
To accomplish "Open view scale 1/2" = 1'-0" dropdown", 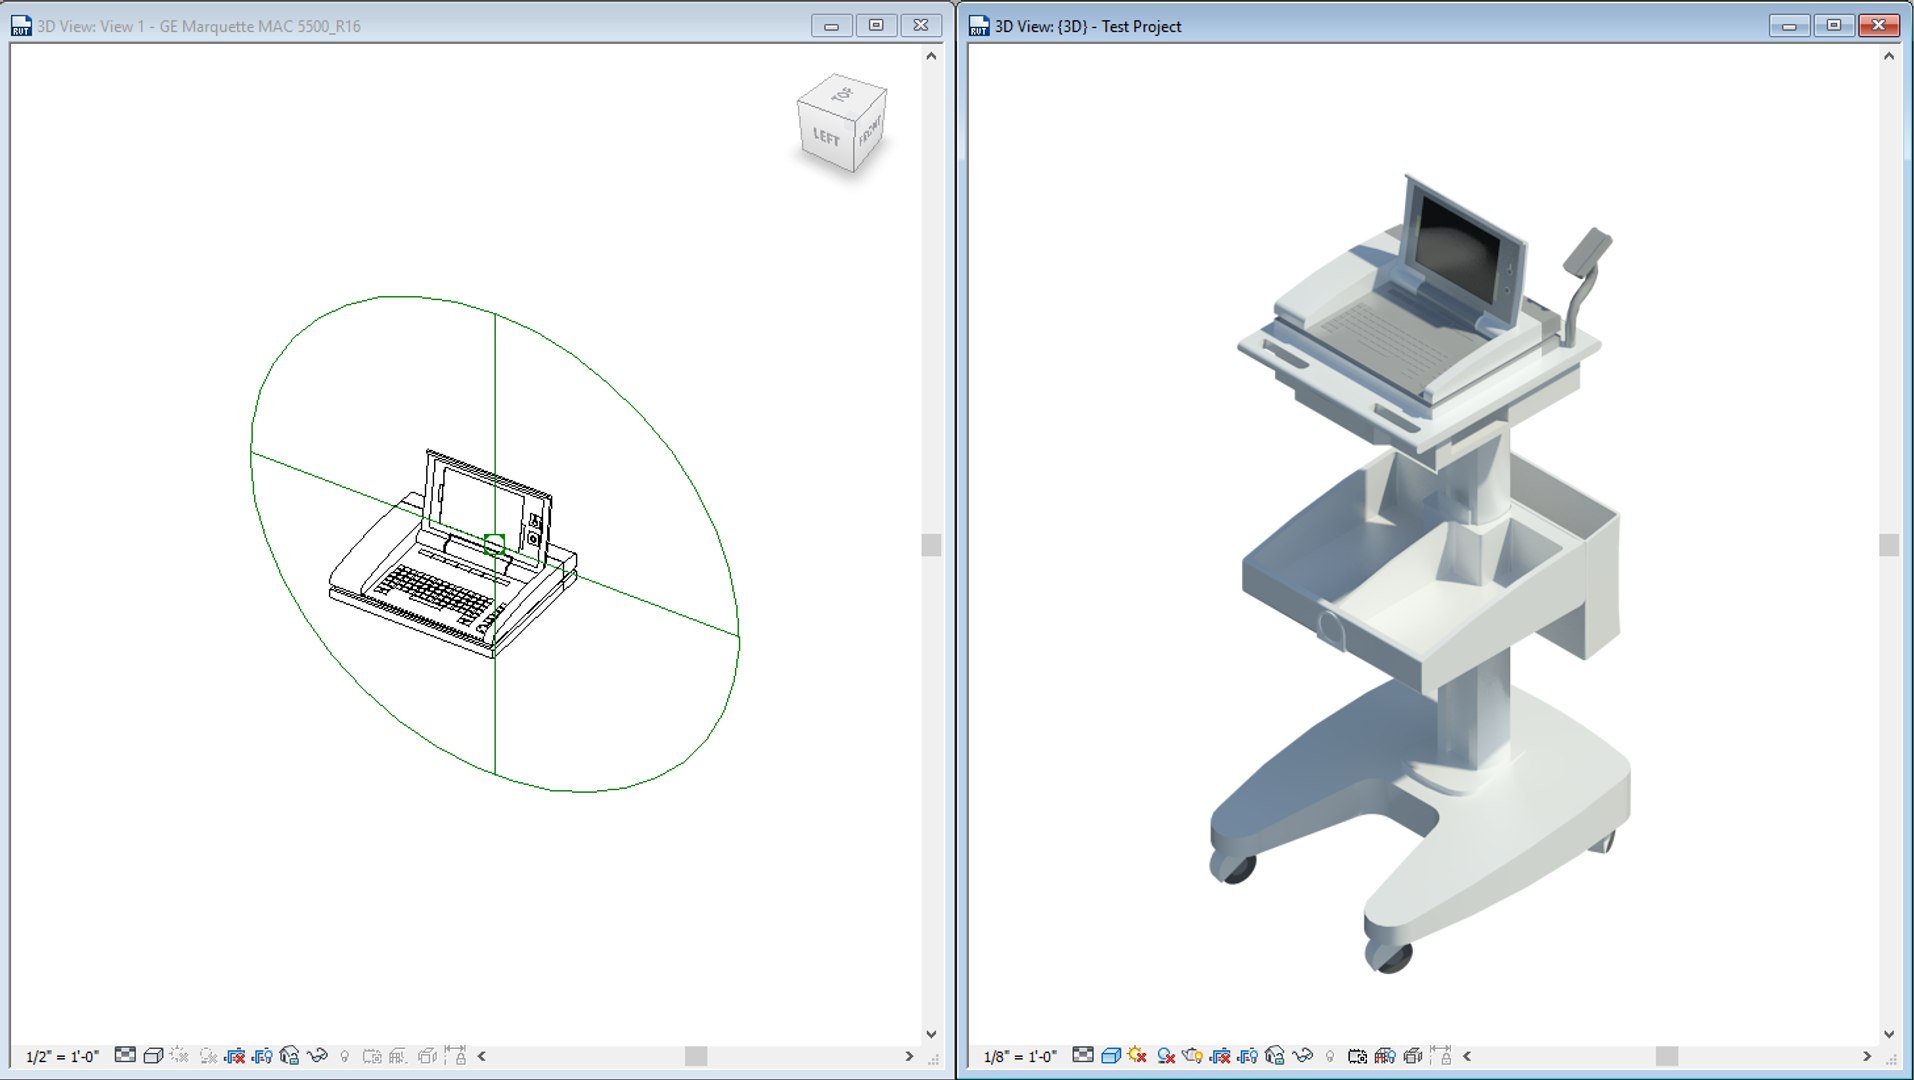I will click(62, 1057).
